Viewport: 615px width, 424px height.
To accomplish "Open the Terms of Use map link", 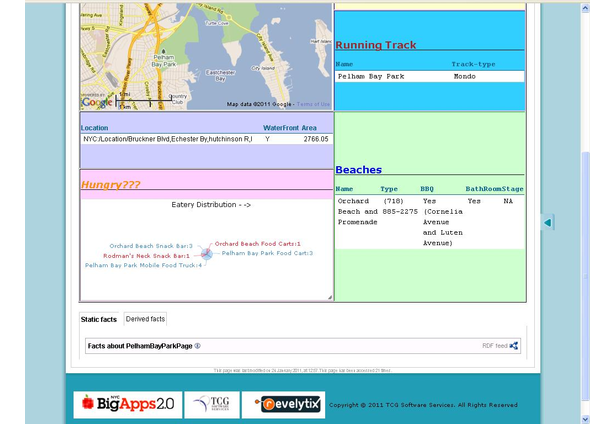I will tap(313, 104).
